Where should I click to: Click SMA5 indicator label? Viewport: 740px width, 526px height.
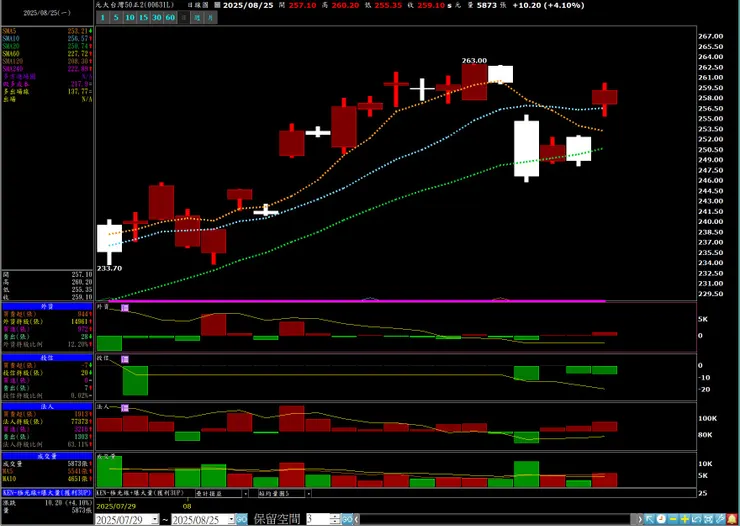[x=9, y=31]
